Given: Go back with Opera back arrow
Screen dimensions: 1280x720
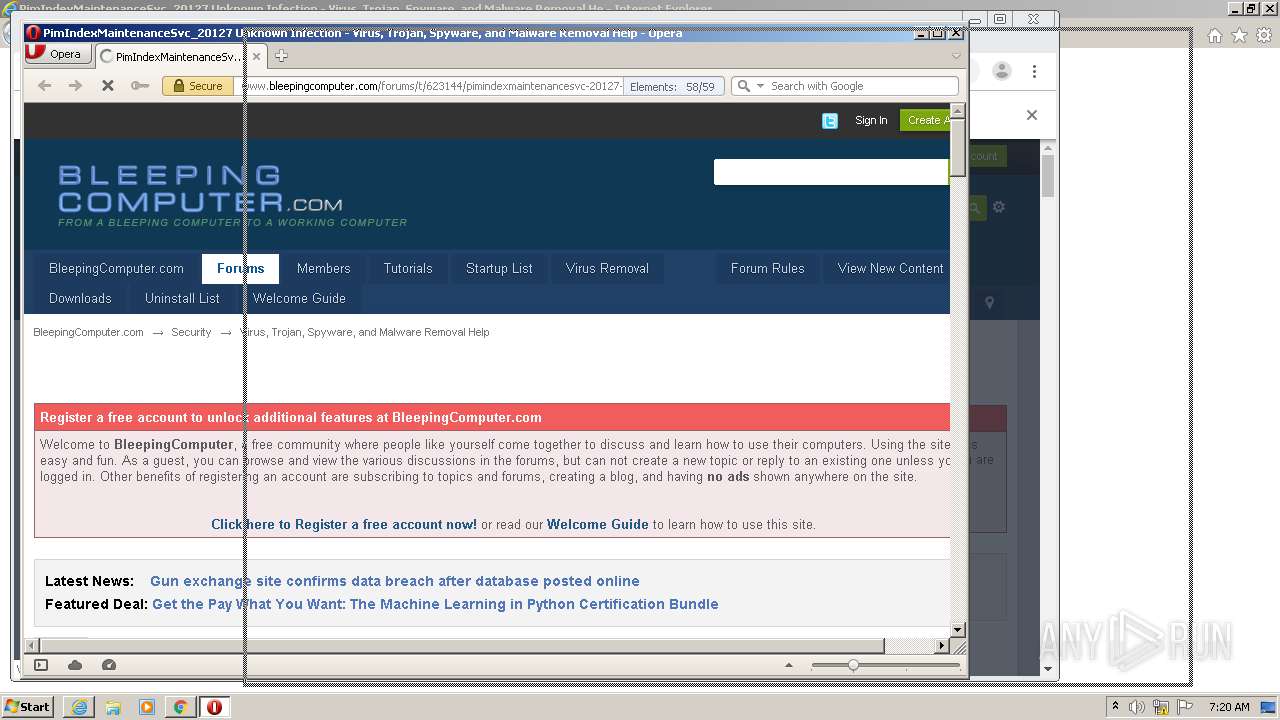Looking at the screenshot, I should (x=45, y=86).
